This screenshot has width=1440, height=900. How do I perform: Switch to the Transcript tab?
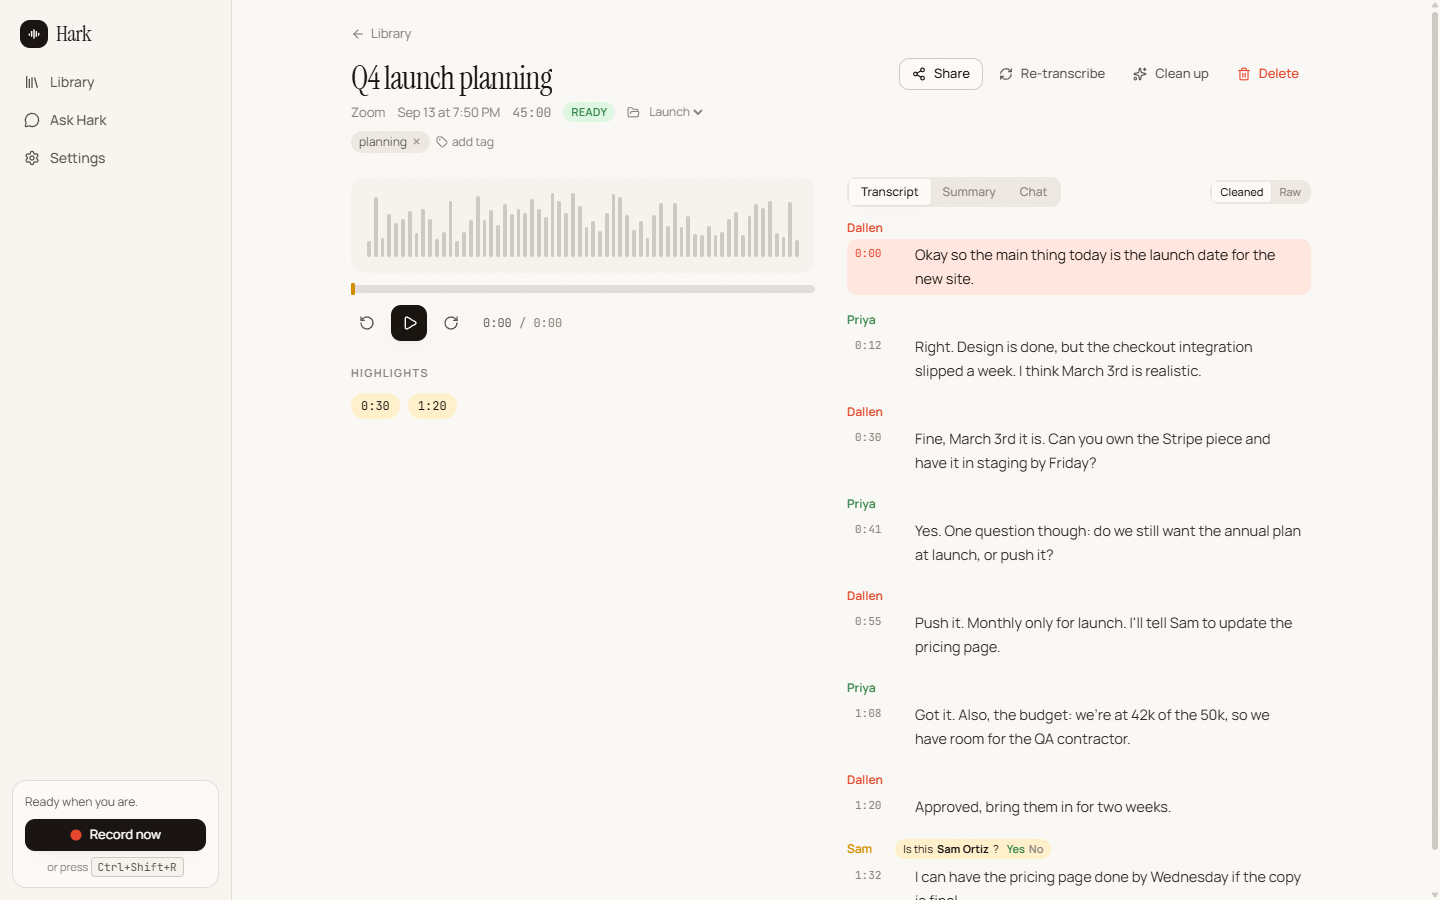click(889, 192)
